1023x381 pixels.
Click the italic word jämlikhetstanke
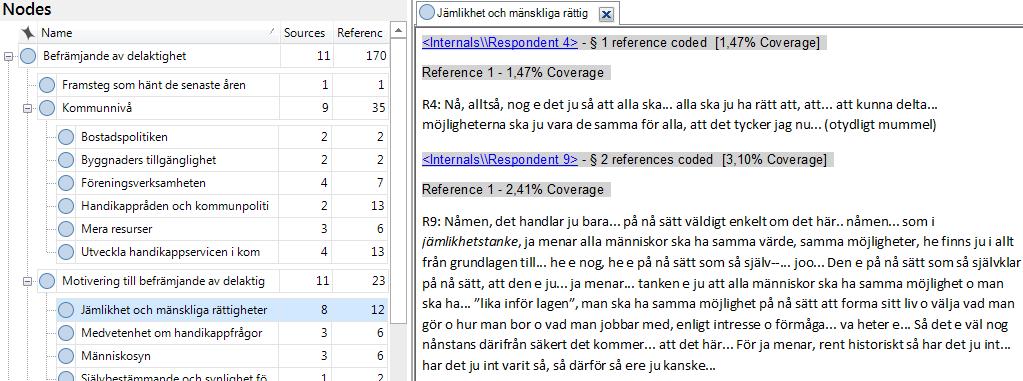(x=470, y=243)
